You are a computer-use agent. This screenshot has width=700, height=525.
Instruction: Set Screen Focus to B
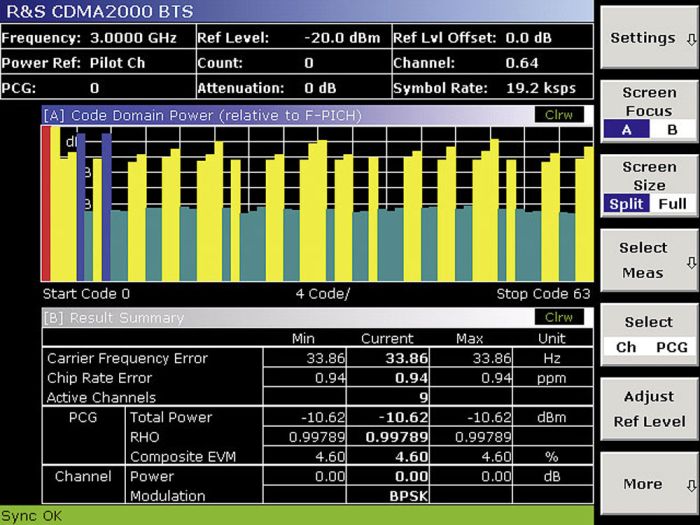(672, 130)
